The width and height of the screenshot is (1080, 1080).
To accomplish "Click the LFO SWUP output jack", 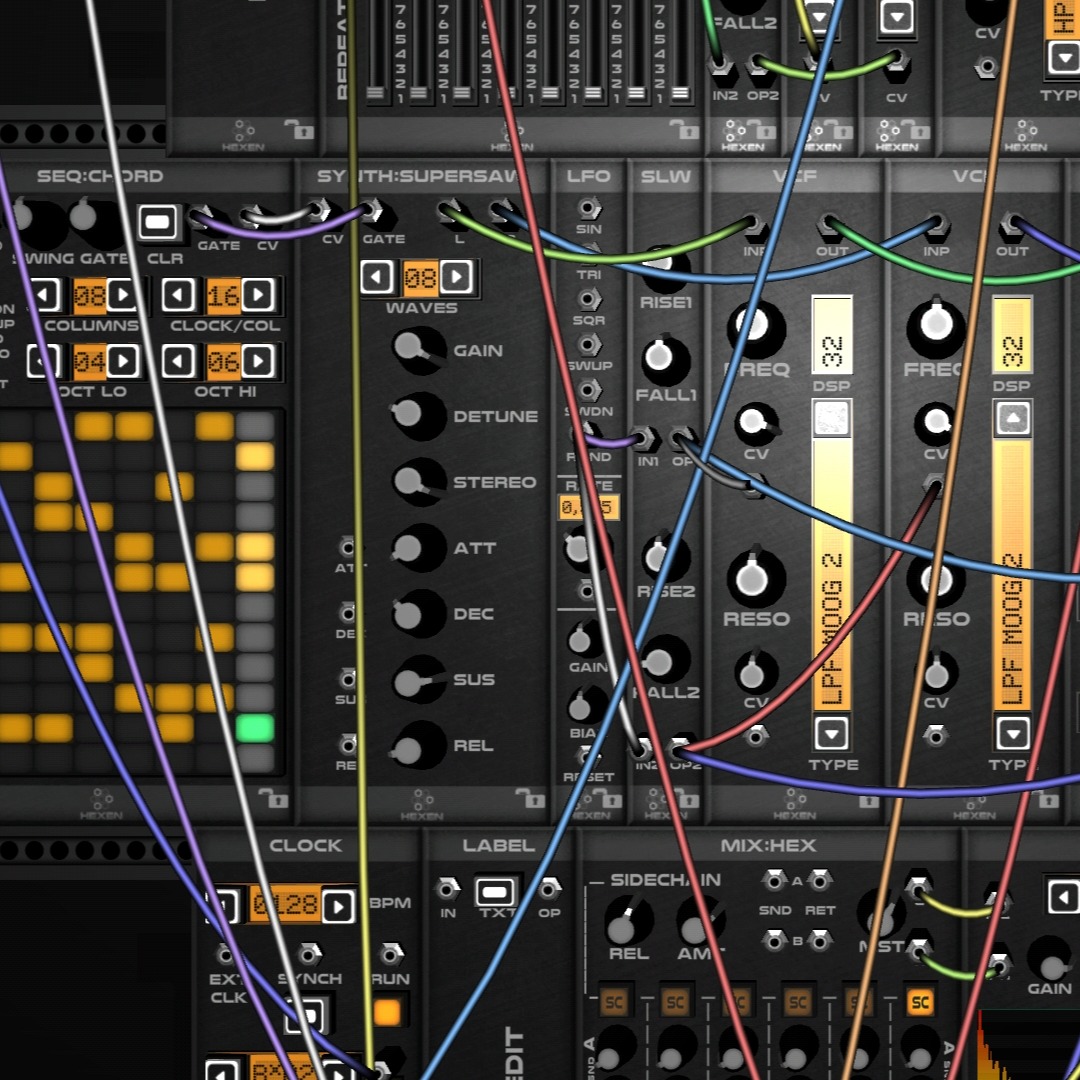I will tap(588, 344).
